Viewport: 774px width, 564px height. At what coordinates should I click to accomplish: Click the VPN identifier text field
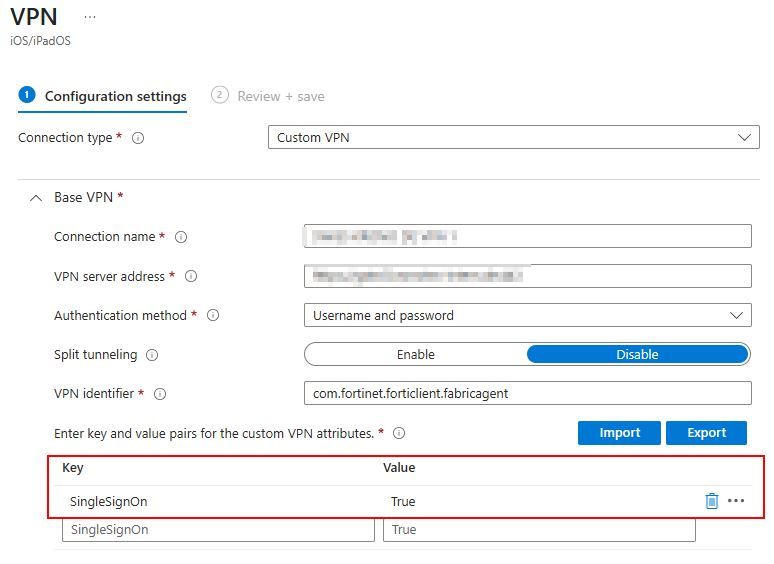tap(527, 394)
